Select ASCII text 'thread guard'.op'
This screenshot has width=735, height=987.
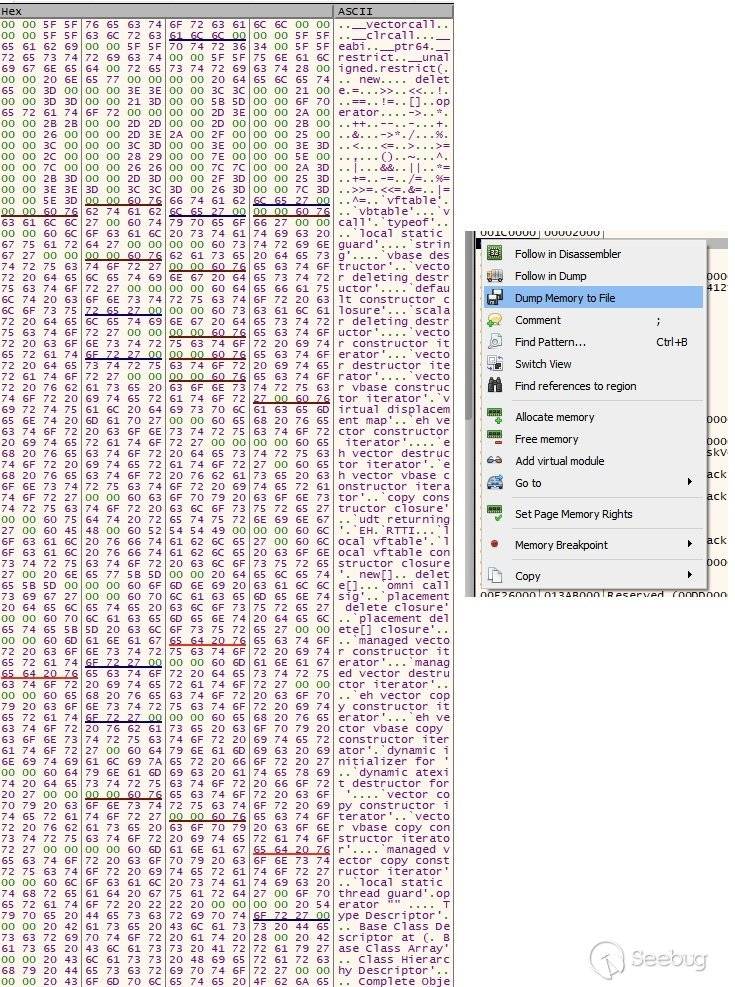pyautogui.click(x=394, y=894)
